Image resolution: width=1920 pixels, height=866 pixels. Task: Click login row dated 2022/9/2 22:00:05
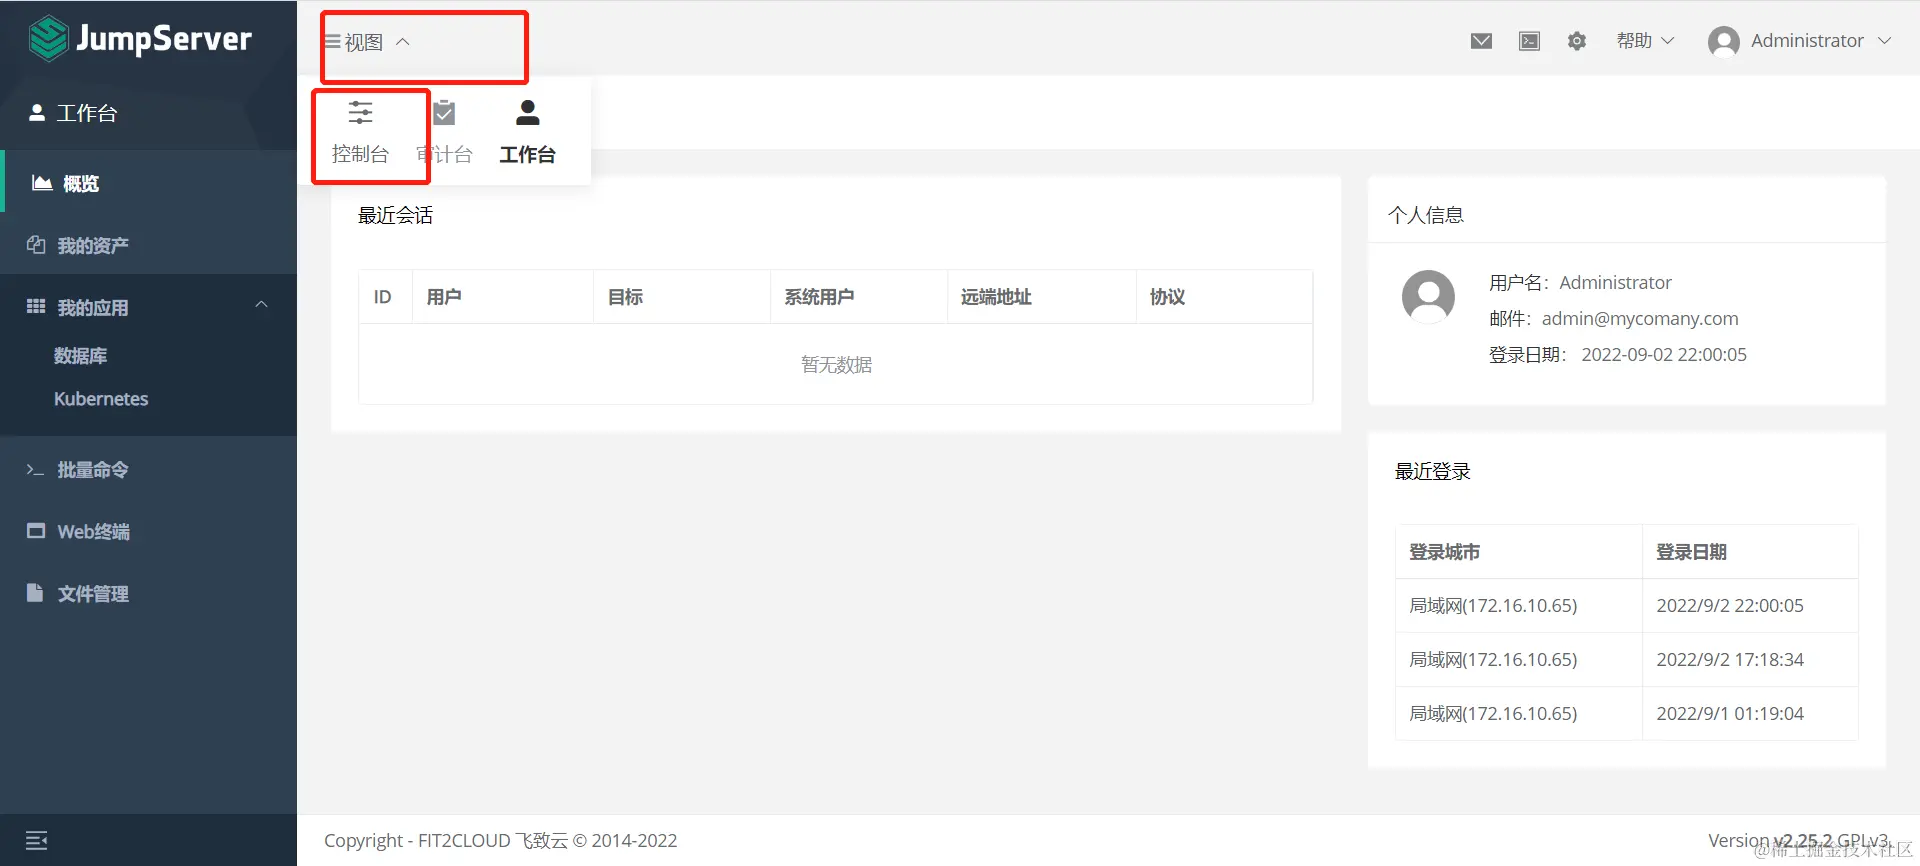(1627, 606)
